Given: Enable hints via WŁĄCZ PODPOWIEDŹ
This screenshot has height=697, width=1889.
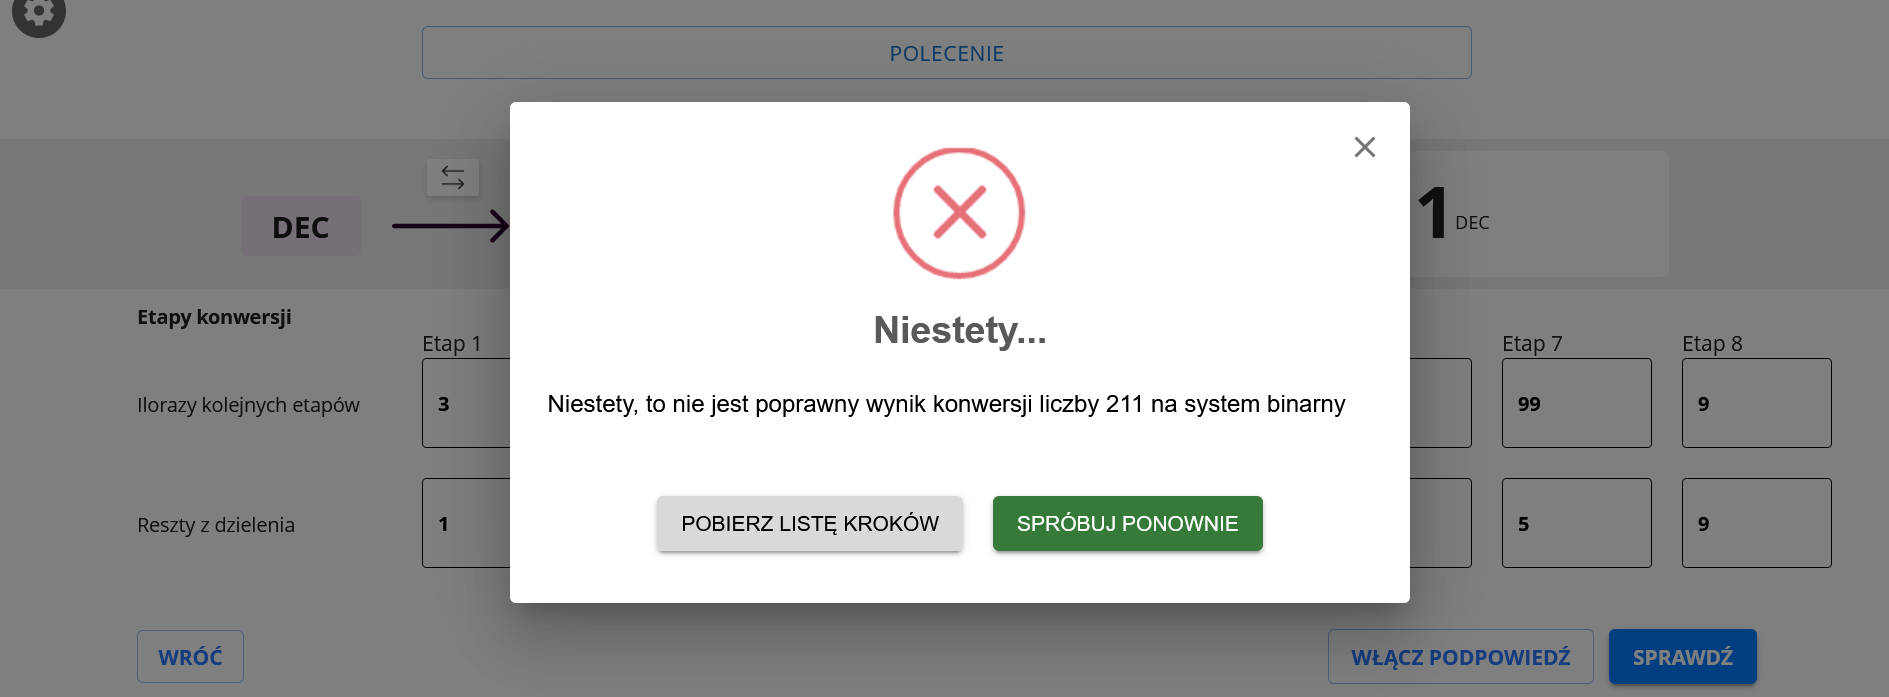Looking at the screenshot, I should (x=1460, y=656).
